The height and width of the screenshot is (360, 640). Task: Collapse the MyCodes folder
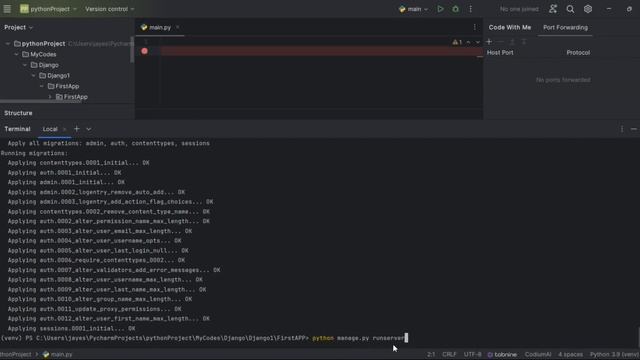(16, 54)
